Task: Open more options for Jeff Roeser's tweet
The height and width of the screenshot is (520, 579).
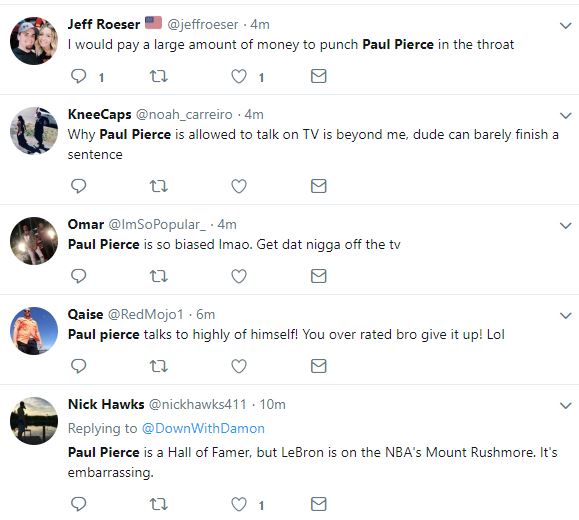Action: click(566, 26)
